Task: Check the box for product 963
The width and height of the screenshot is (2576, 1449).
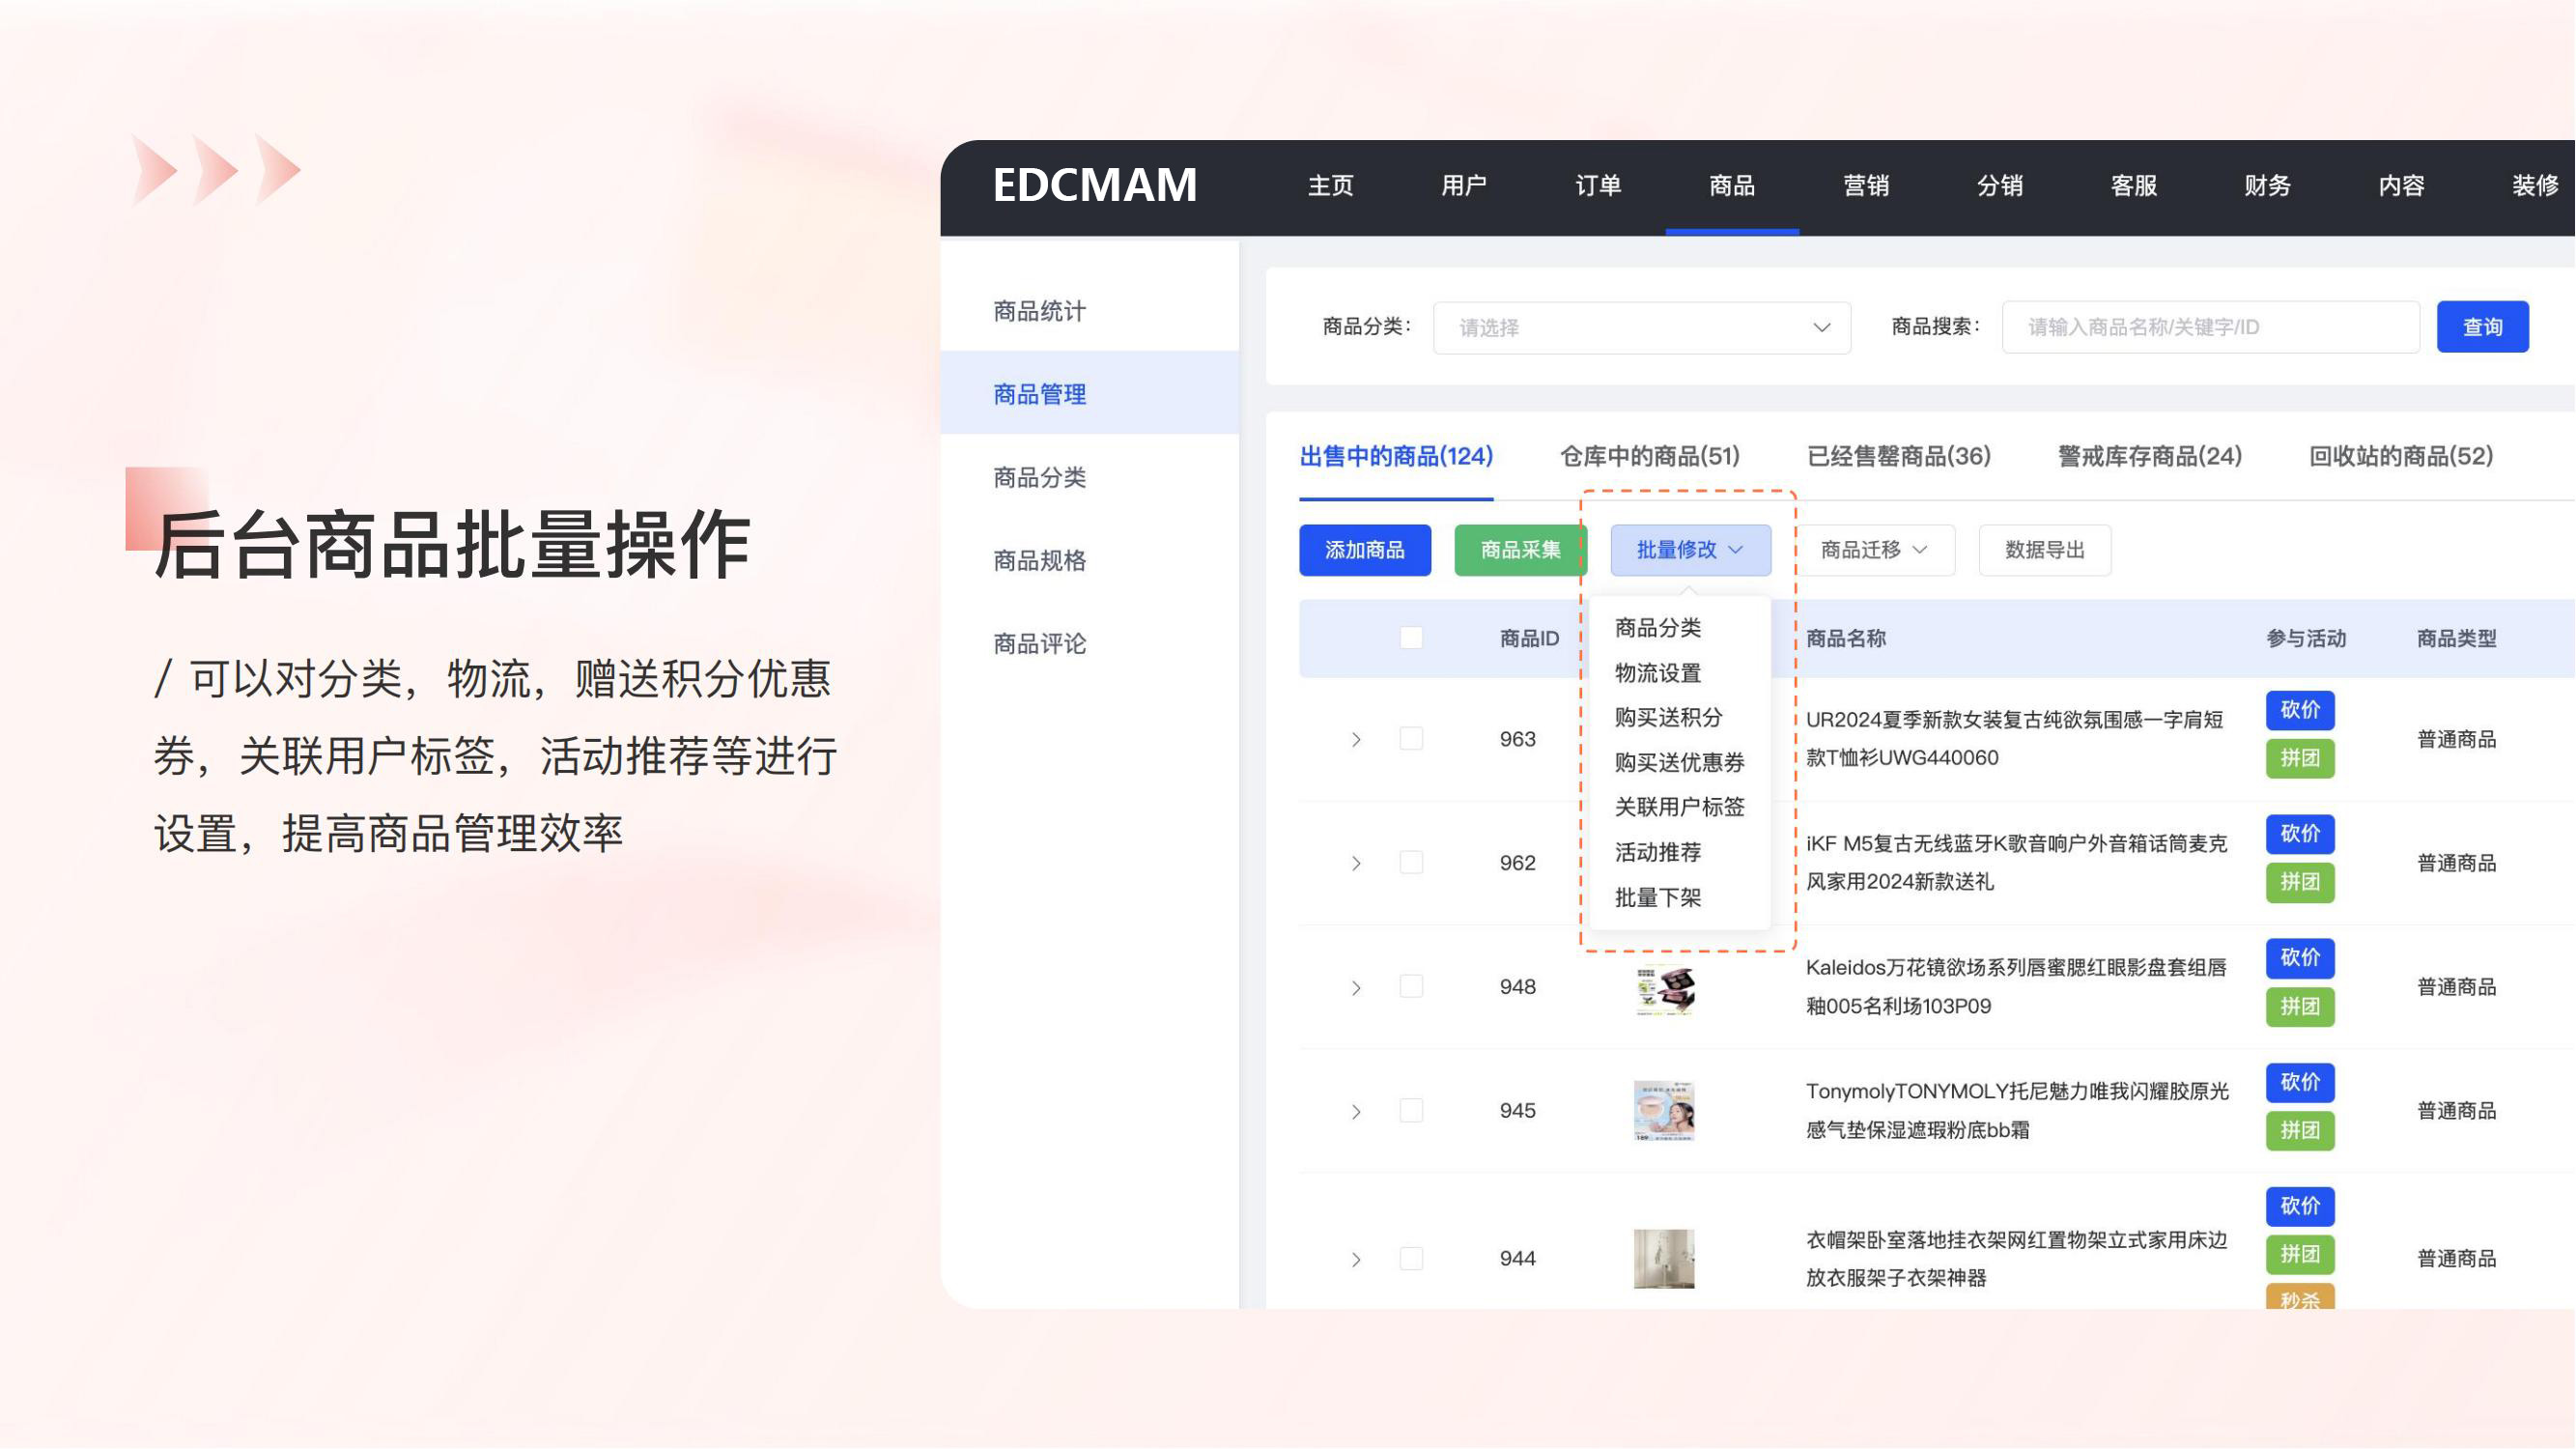Action: tap(1411, 739)
